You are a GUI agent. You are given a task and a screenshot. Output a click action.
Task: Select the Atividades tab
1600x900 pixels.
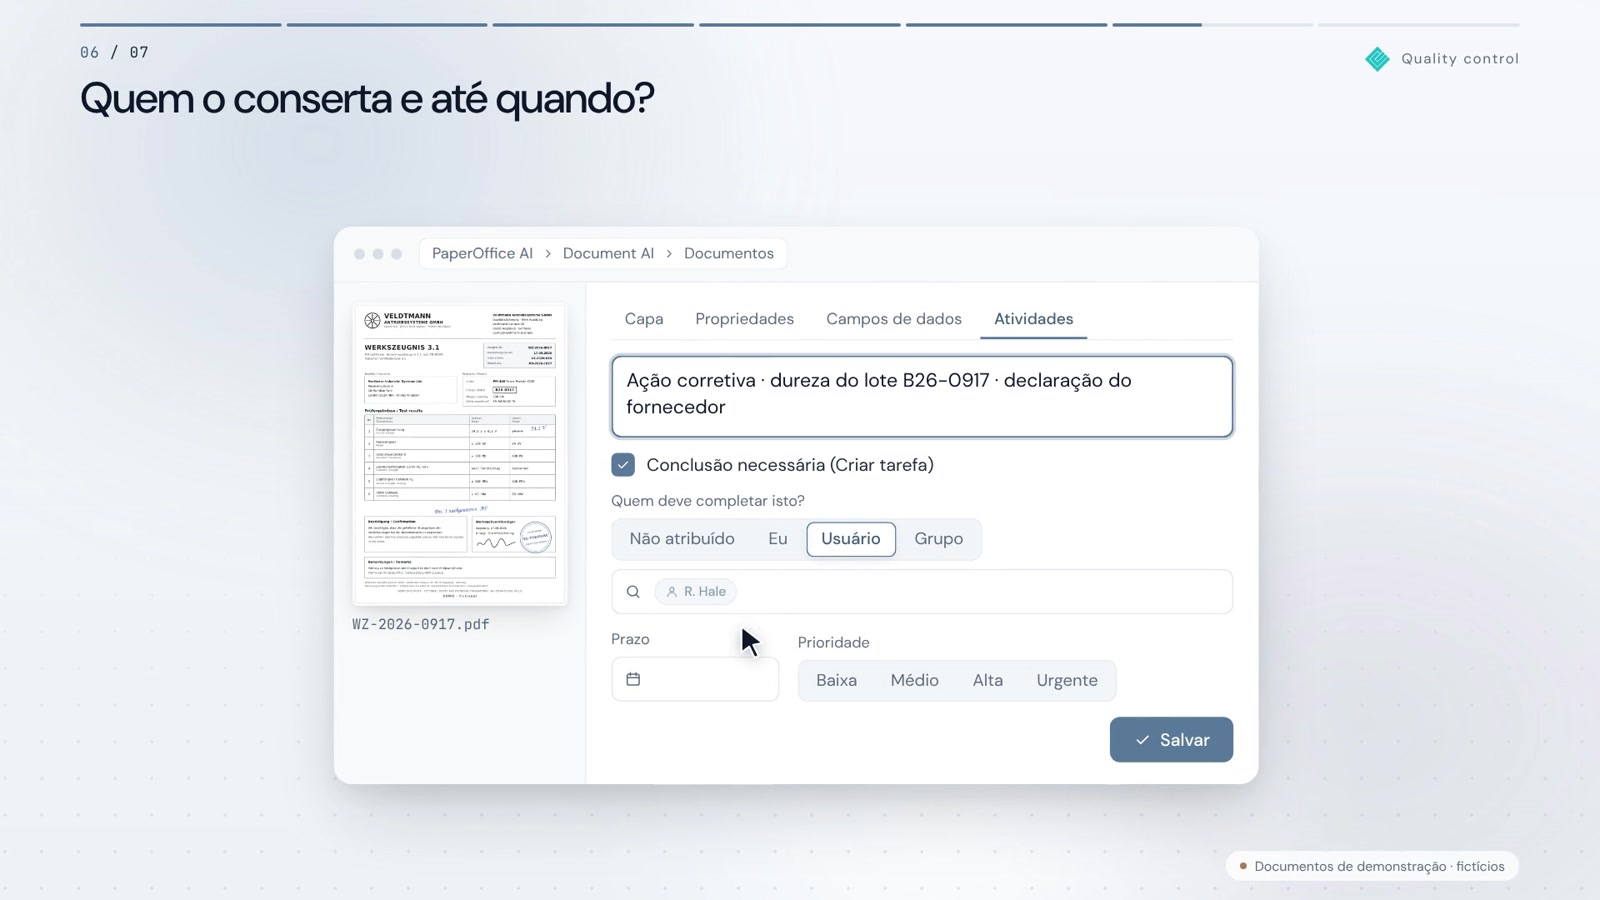pyautogui.click(x=1034, y=319)
